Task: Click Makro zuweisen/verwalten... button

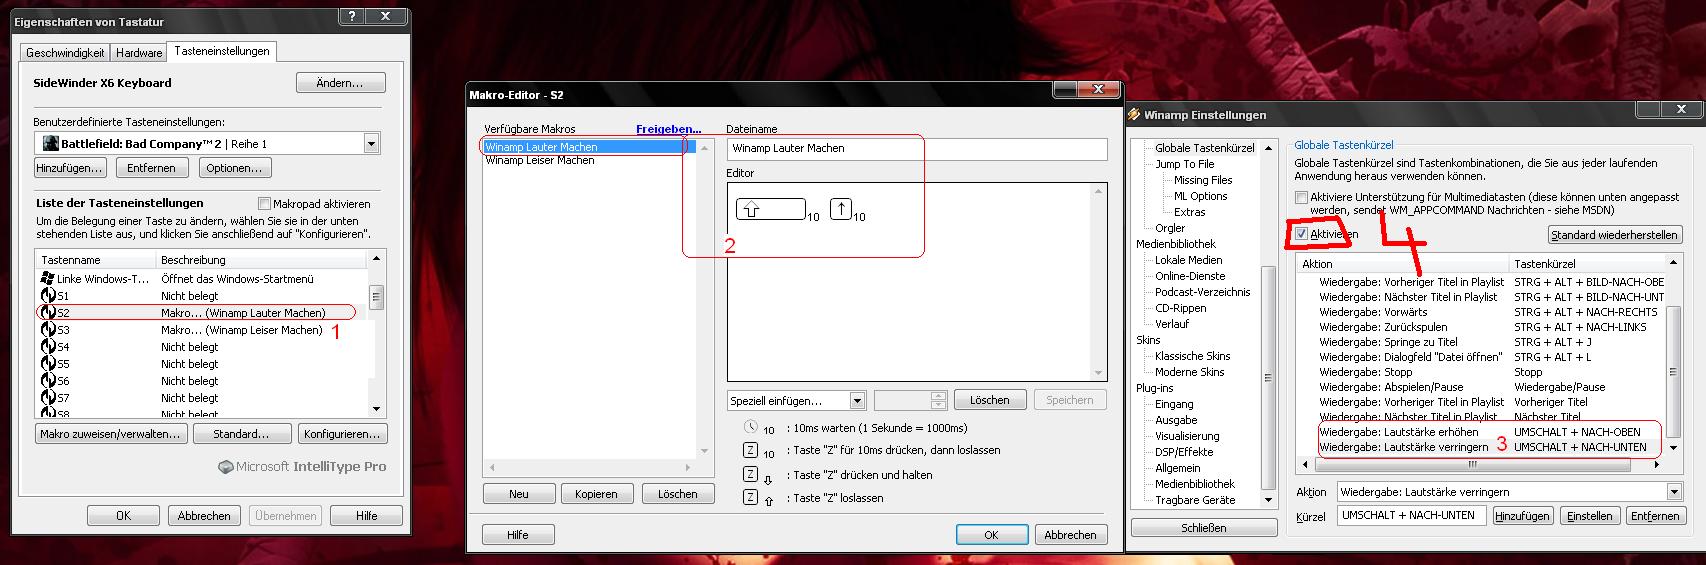Action: [110, 434]
